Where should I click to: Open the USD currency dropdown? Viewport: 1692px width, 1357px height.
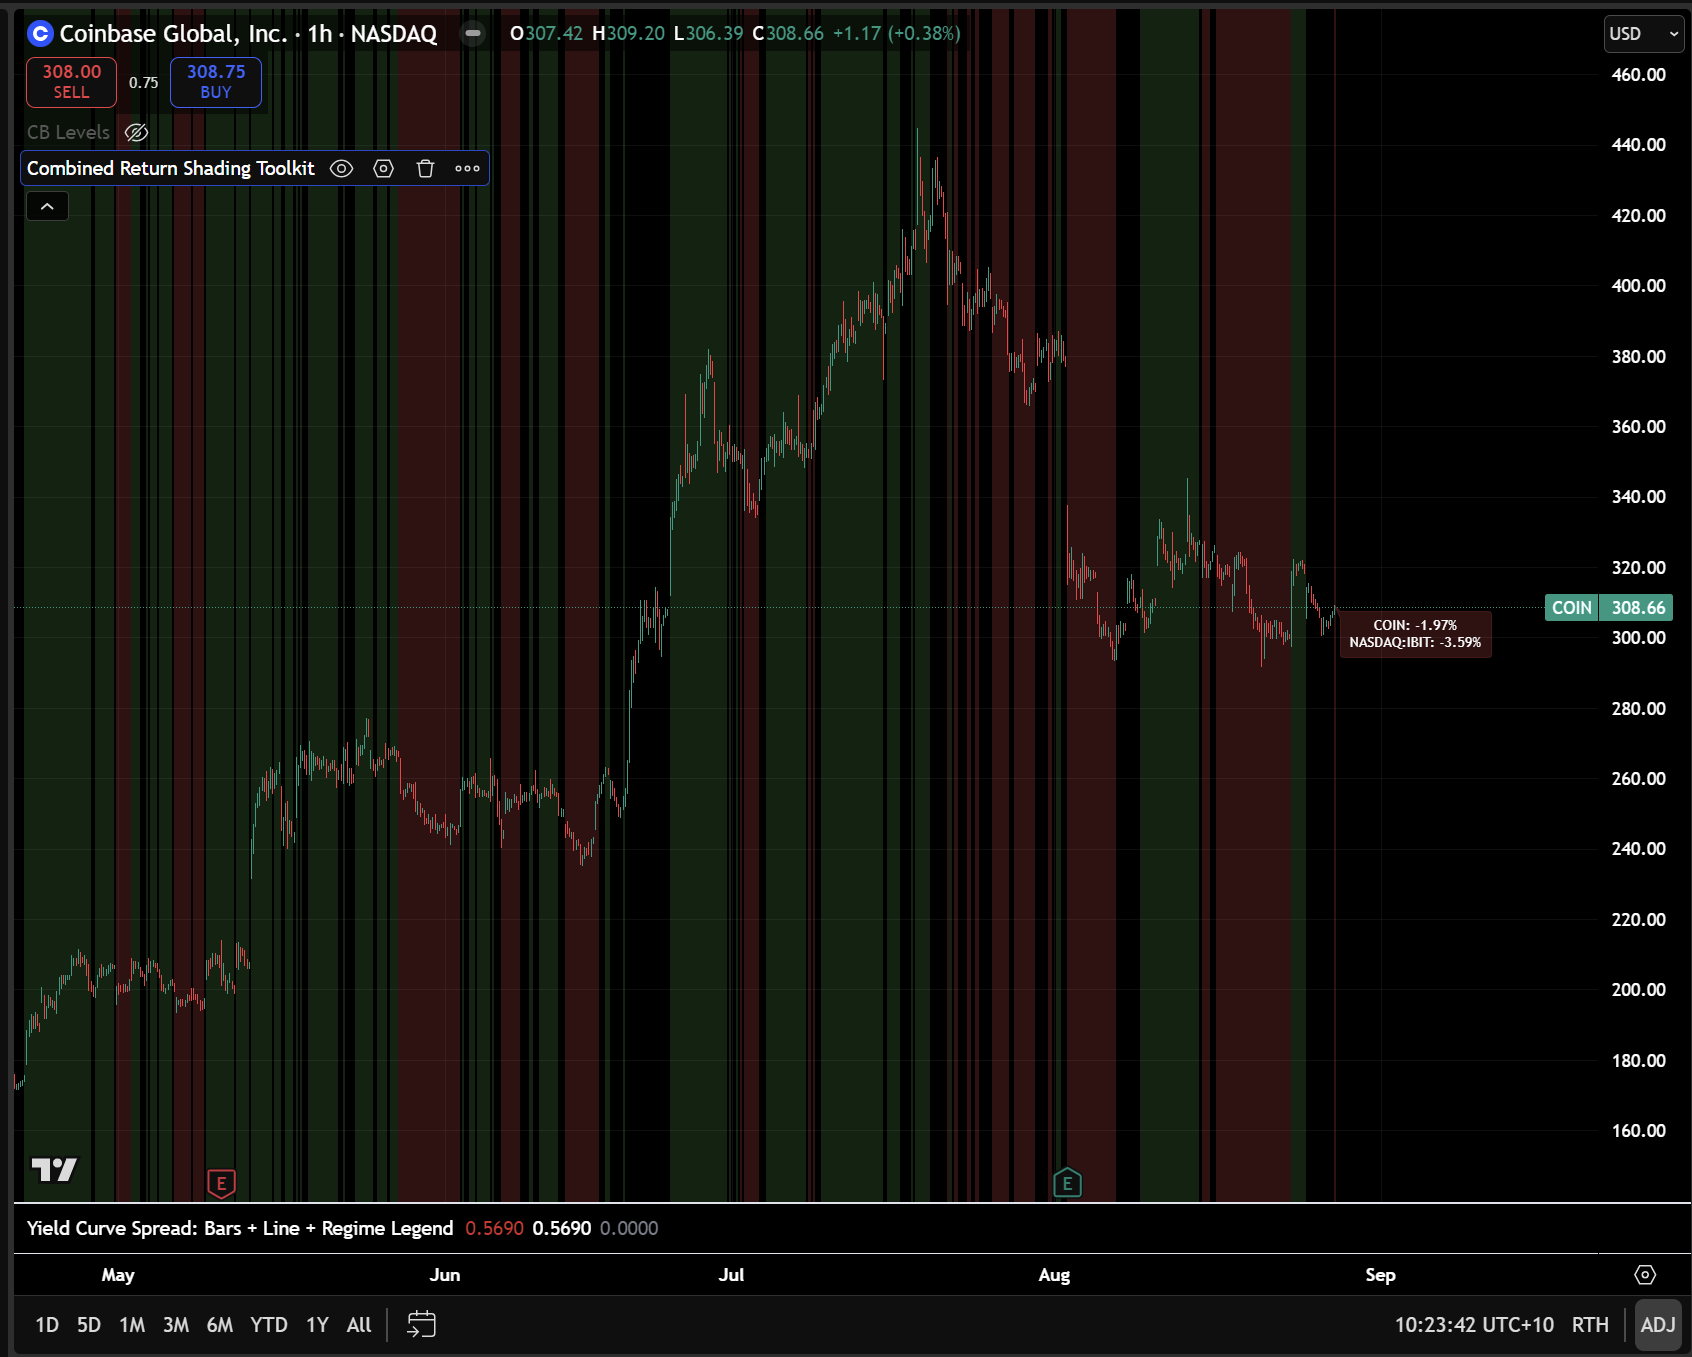click(1643, 34)
